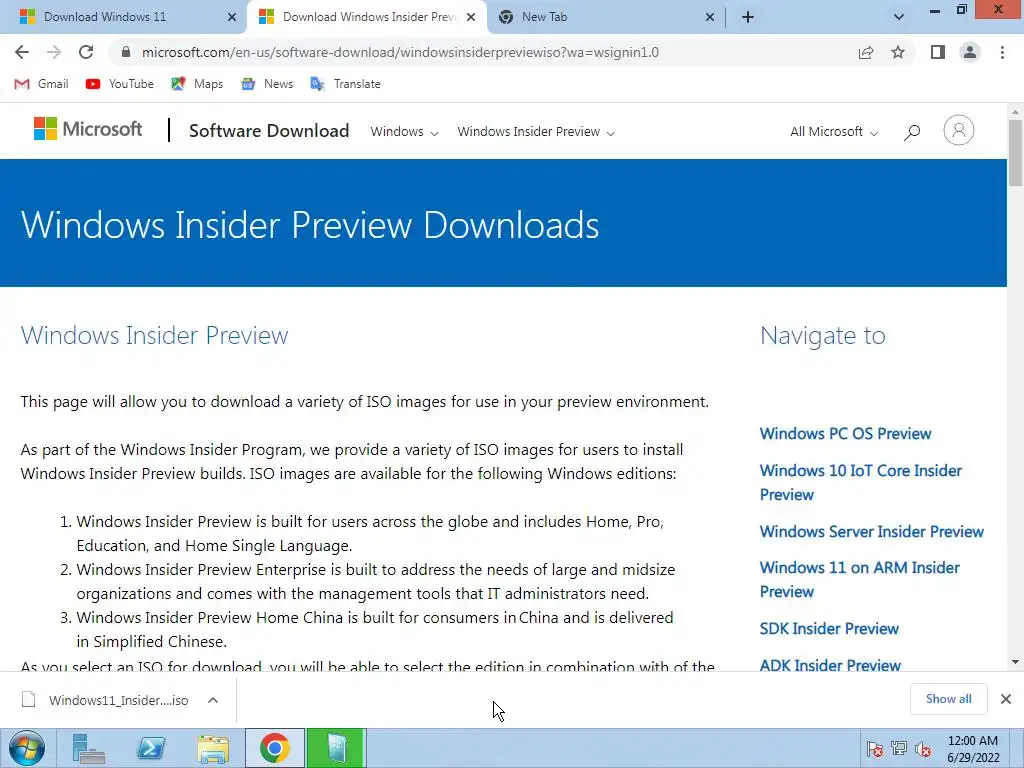
Task: Open the Maps bookmark
Action: 197,84
